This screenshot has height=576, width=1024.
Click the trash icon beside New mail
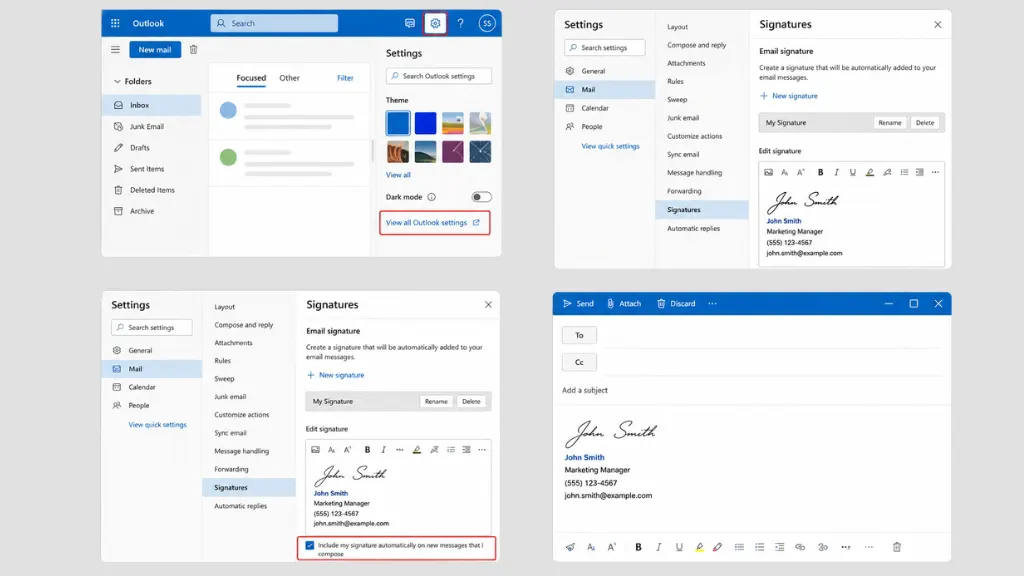[x=193, y=50]
